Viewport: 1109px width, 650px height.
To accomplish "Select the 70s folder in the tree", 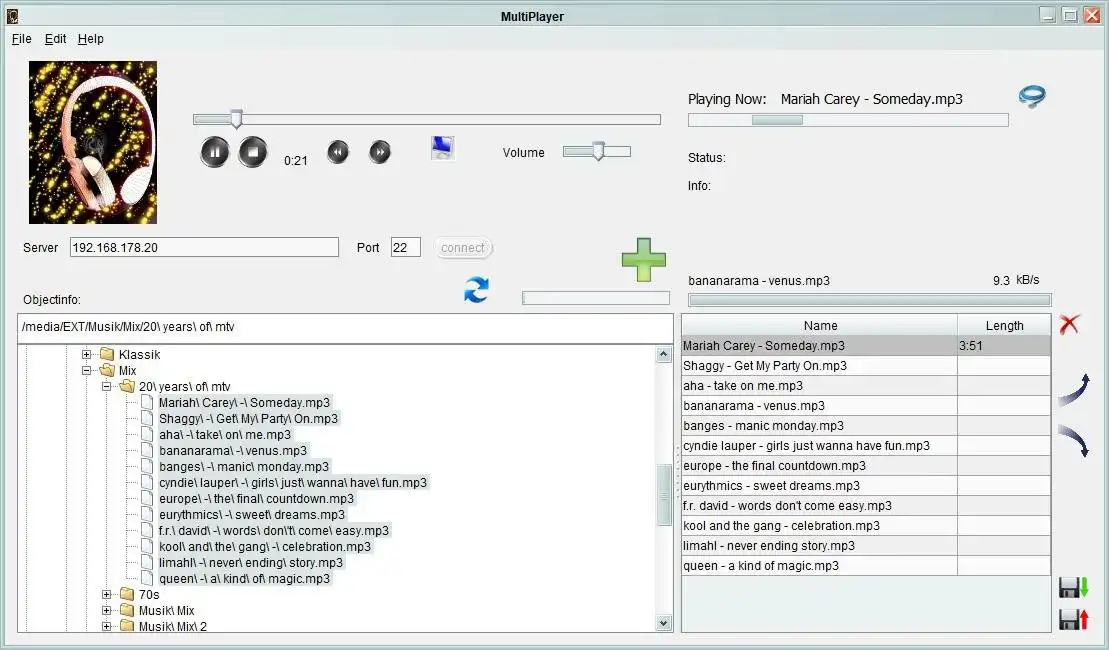I will click(149, 594).
